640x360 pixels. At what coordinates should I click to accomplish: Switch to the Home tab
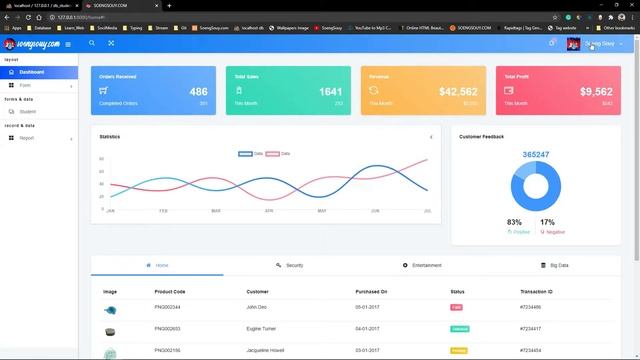(x=157, y=265)
